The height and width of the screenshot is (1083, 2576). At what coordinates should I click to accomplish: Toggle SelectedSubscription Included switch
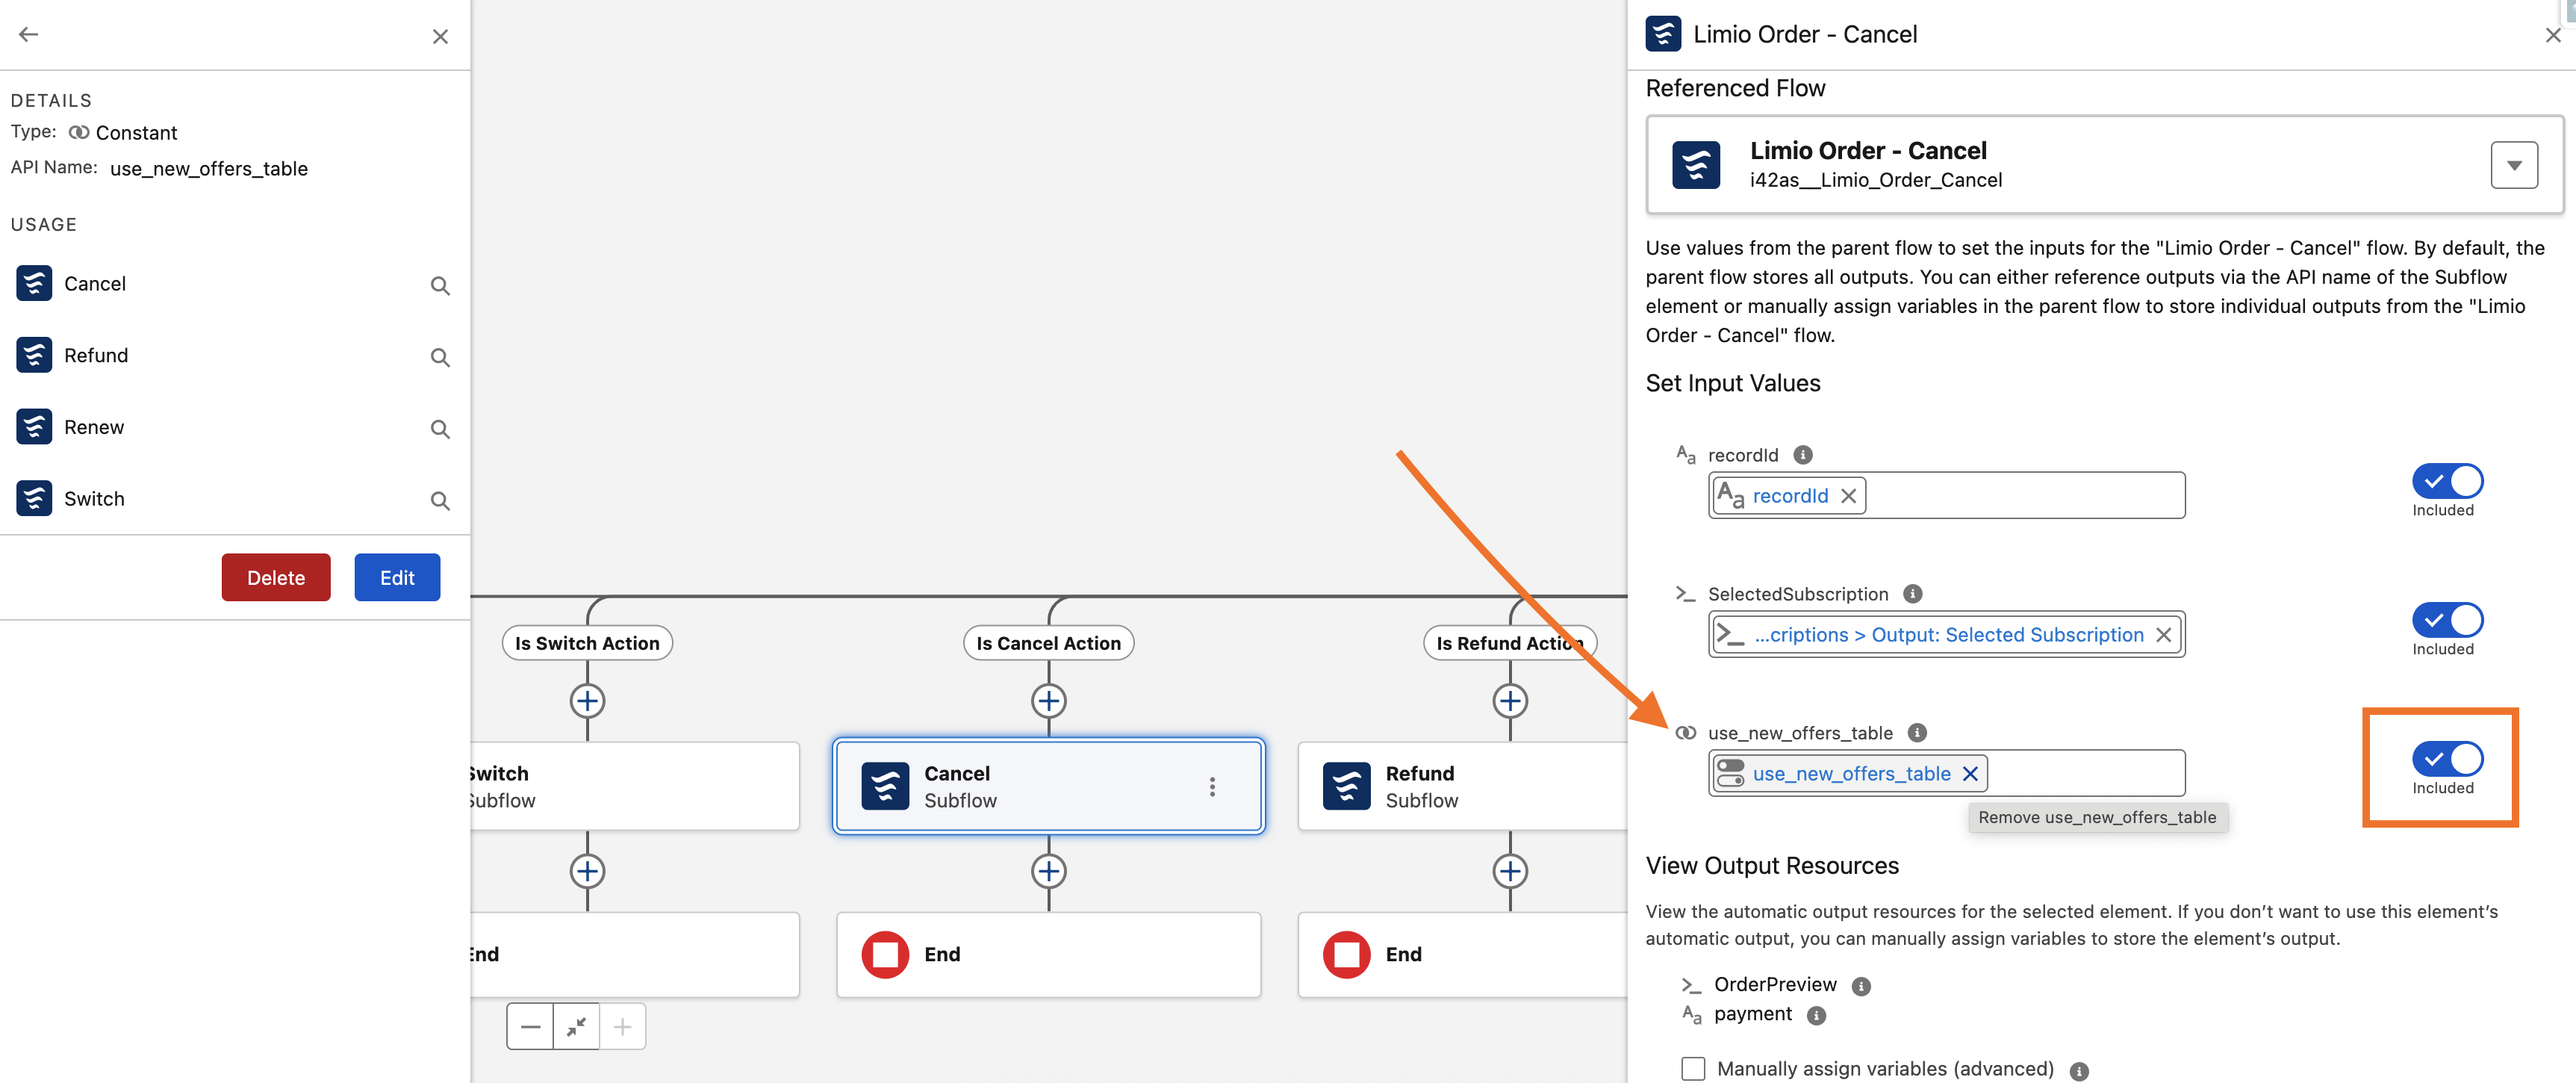click(x=2446, y=620)
